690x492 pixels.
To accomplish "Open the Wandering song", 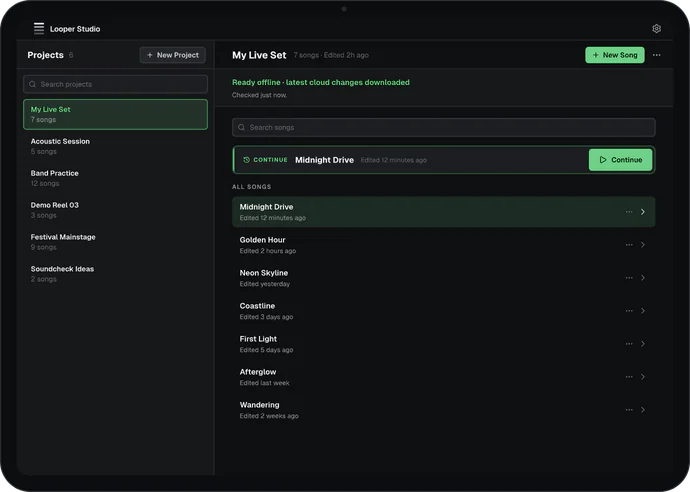I will pyautogui.click(x=444, y=410).
